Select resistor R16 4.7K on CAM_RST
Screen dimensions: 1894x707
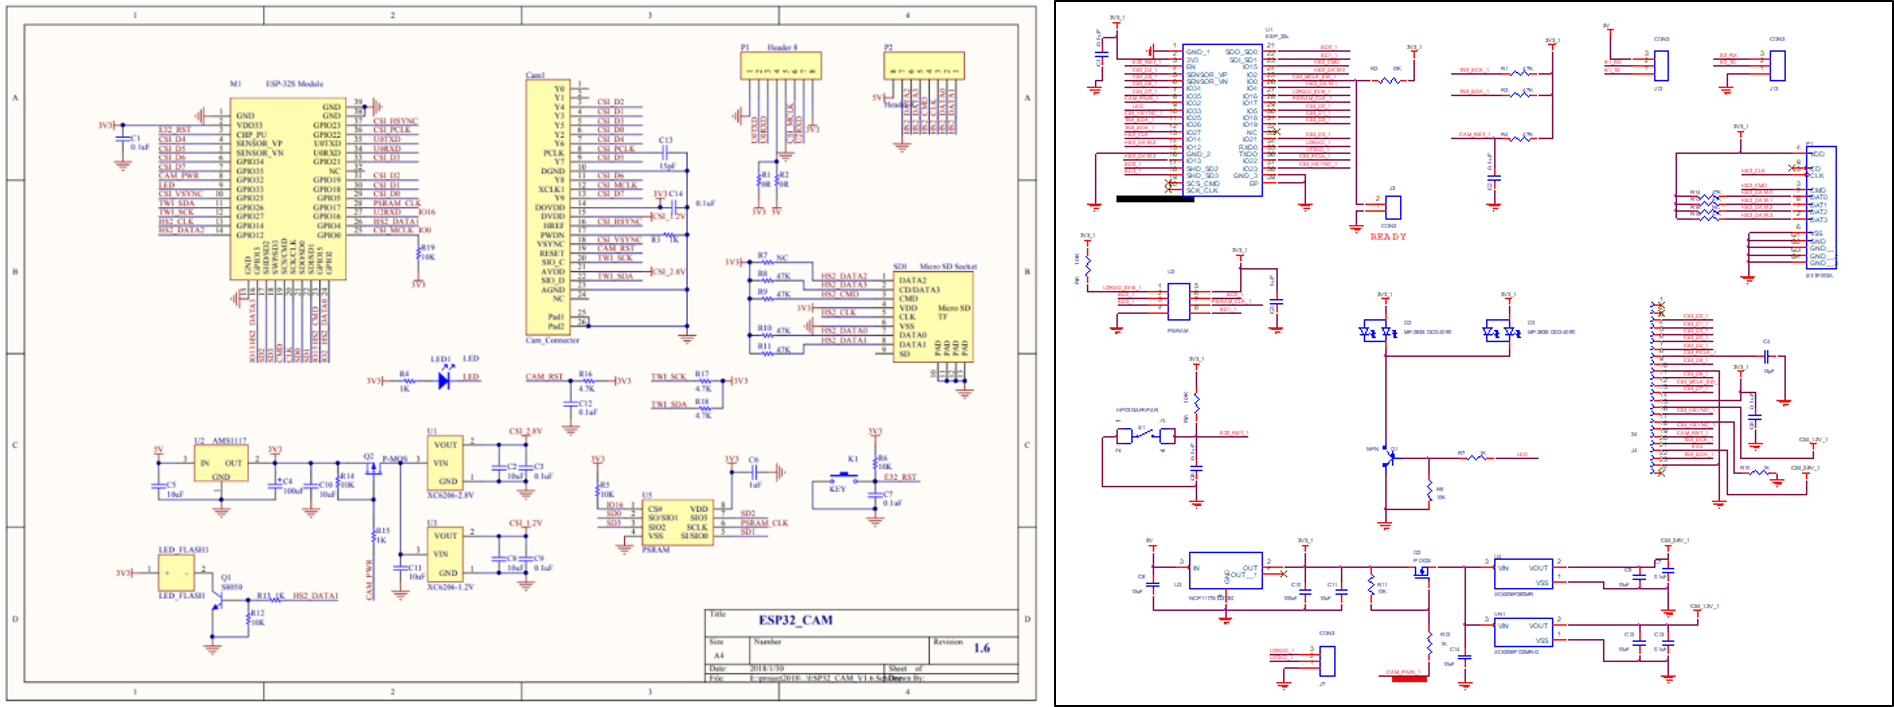[x=587, y=381]
